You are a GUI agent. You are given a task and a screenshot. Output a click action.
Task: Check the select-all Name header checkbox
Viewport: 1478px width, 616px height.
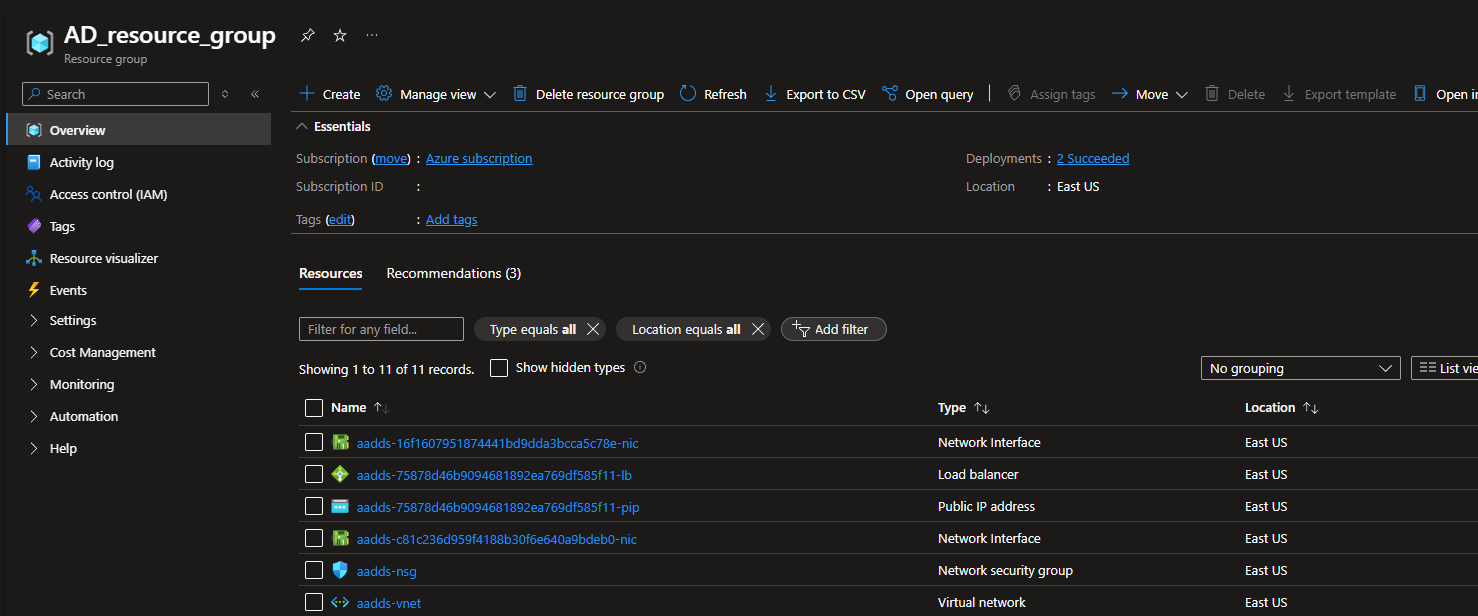314,408
